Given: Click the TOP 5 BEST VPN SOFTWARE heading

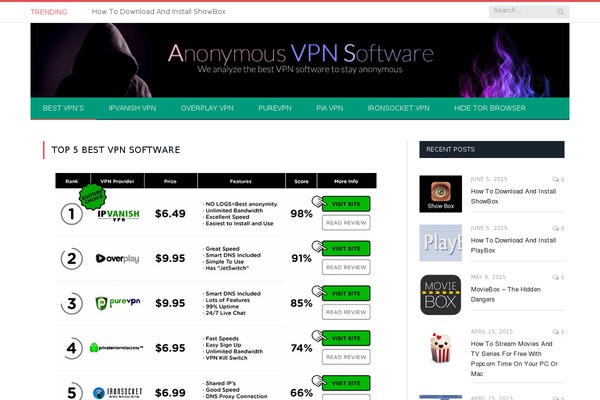Looking at the screenshot, I should (x=116, y=150).
